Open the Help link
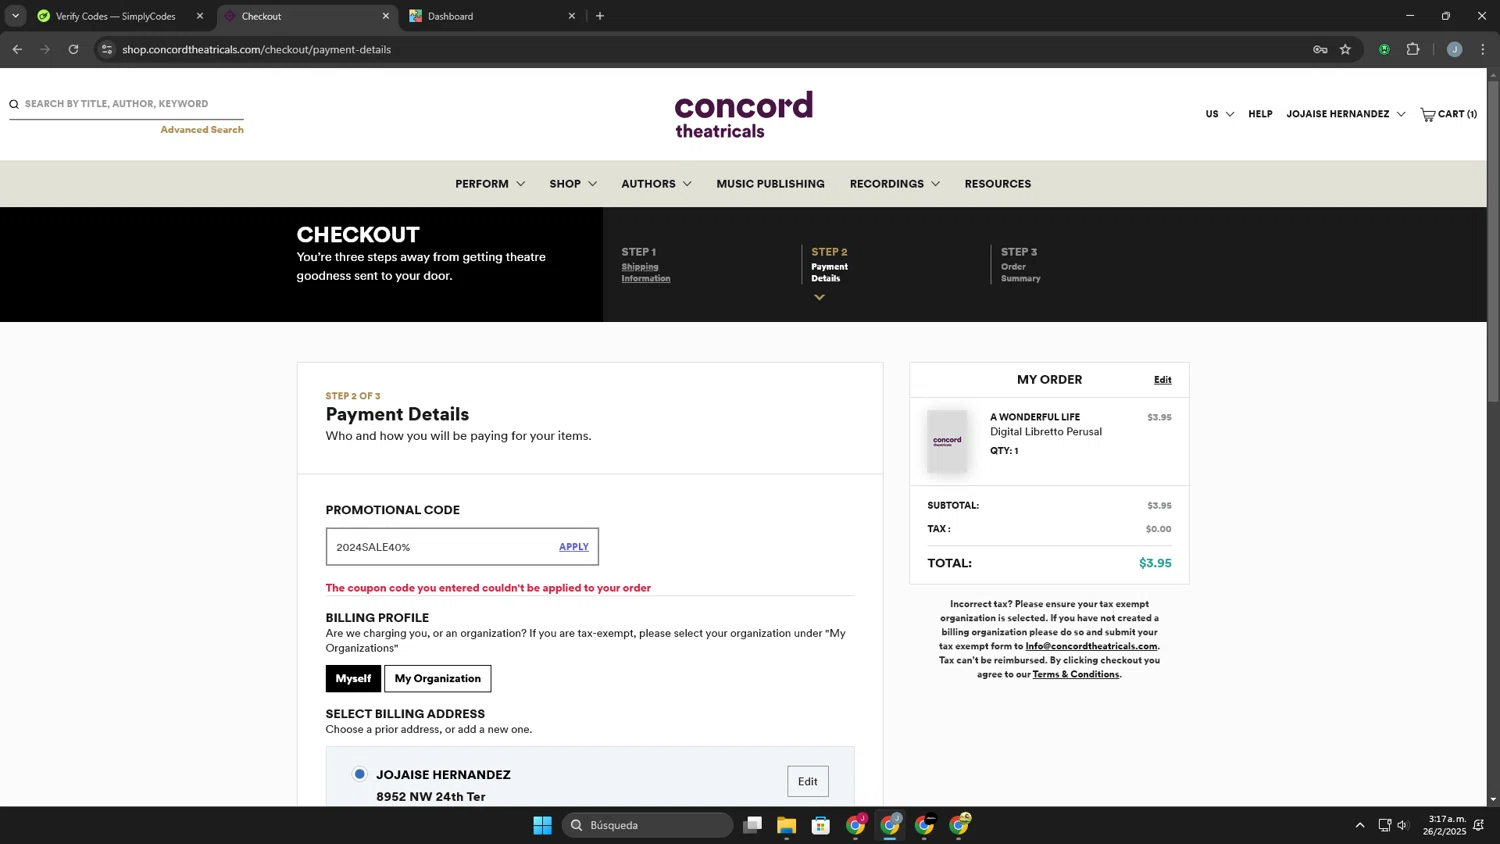The image size is (1500, 844). pyautogui.click(x=1260, y=114)
